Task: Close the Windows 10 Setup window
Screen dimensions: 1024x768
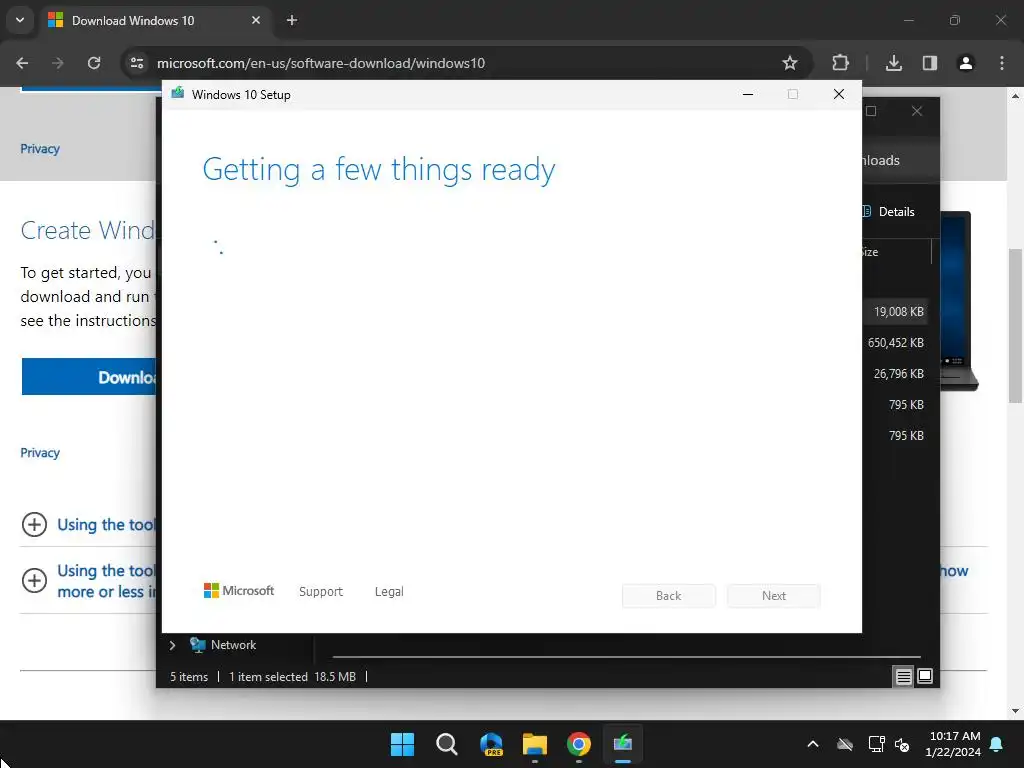Action: point(839,95)
